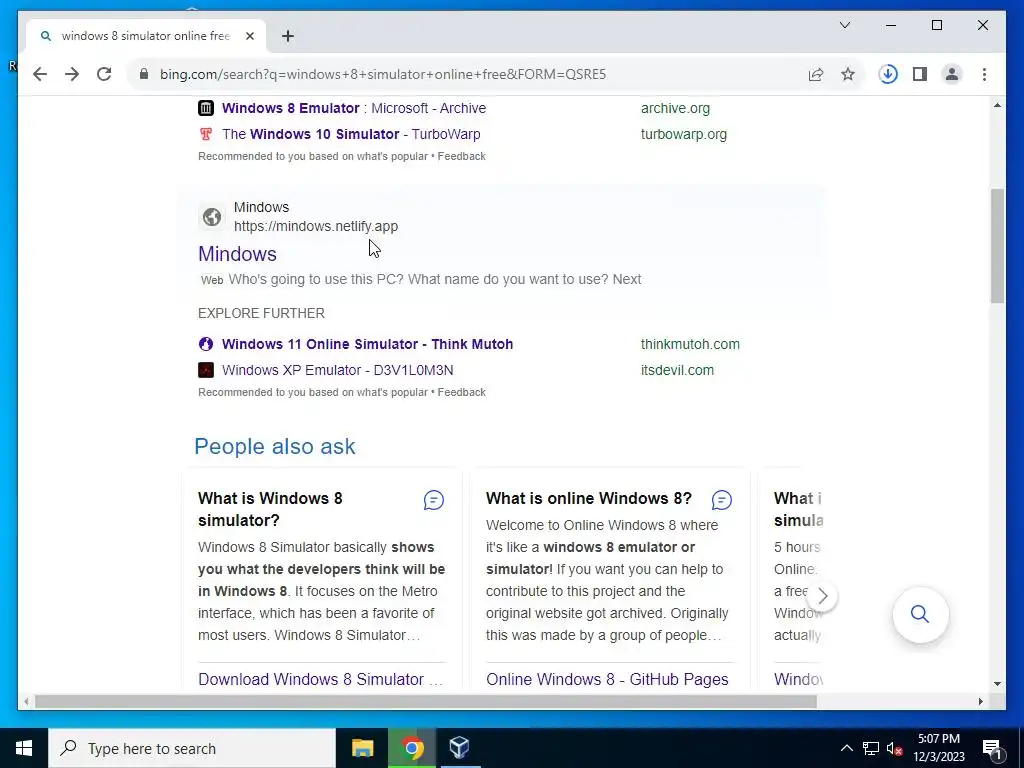This screenshot has width=1024, height=768.
Task: Open Windows 8 Emulator Microsoft Archive link
Action: pyautogui.click(x=353, y=108)
